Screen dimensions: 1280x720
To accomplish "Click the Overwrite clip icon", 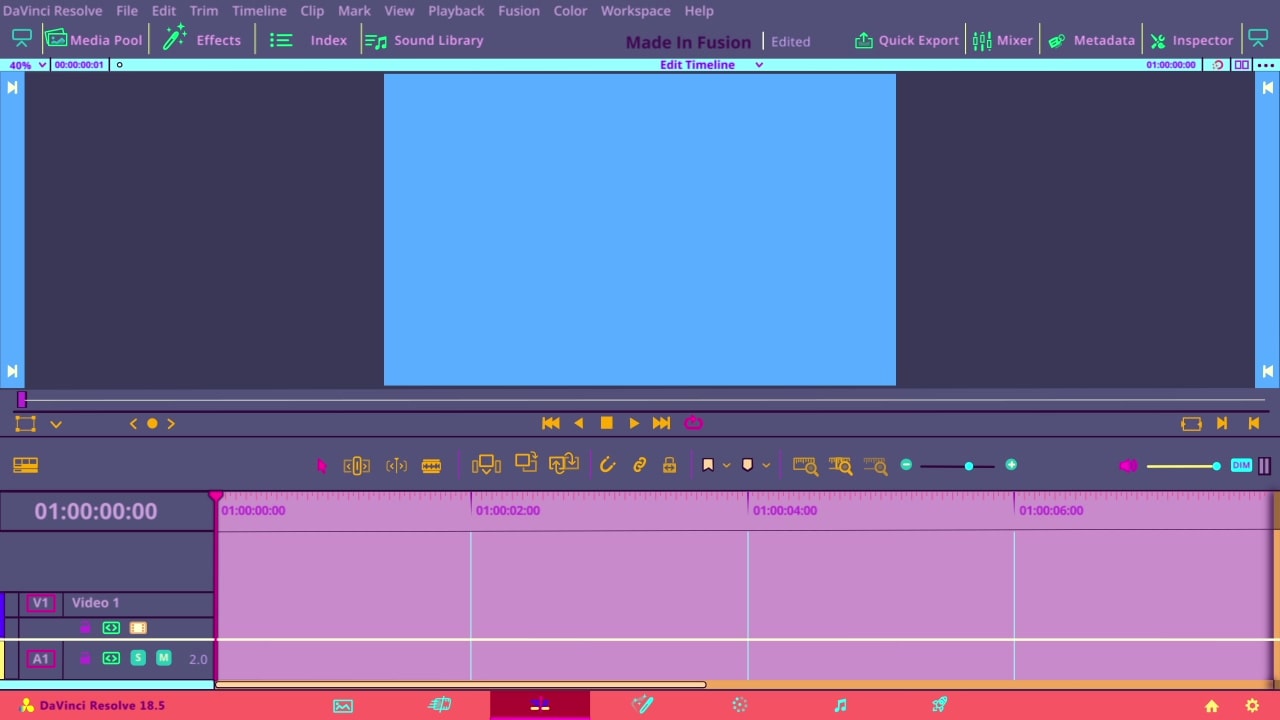I will click(526, 464).
